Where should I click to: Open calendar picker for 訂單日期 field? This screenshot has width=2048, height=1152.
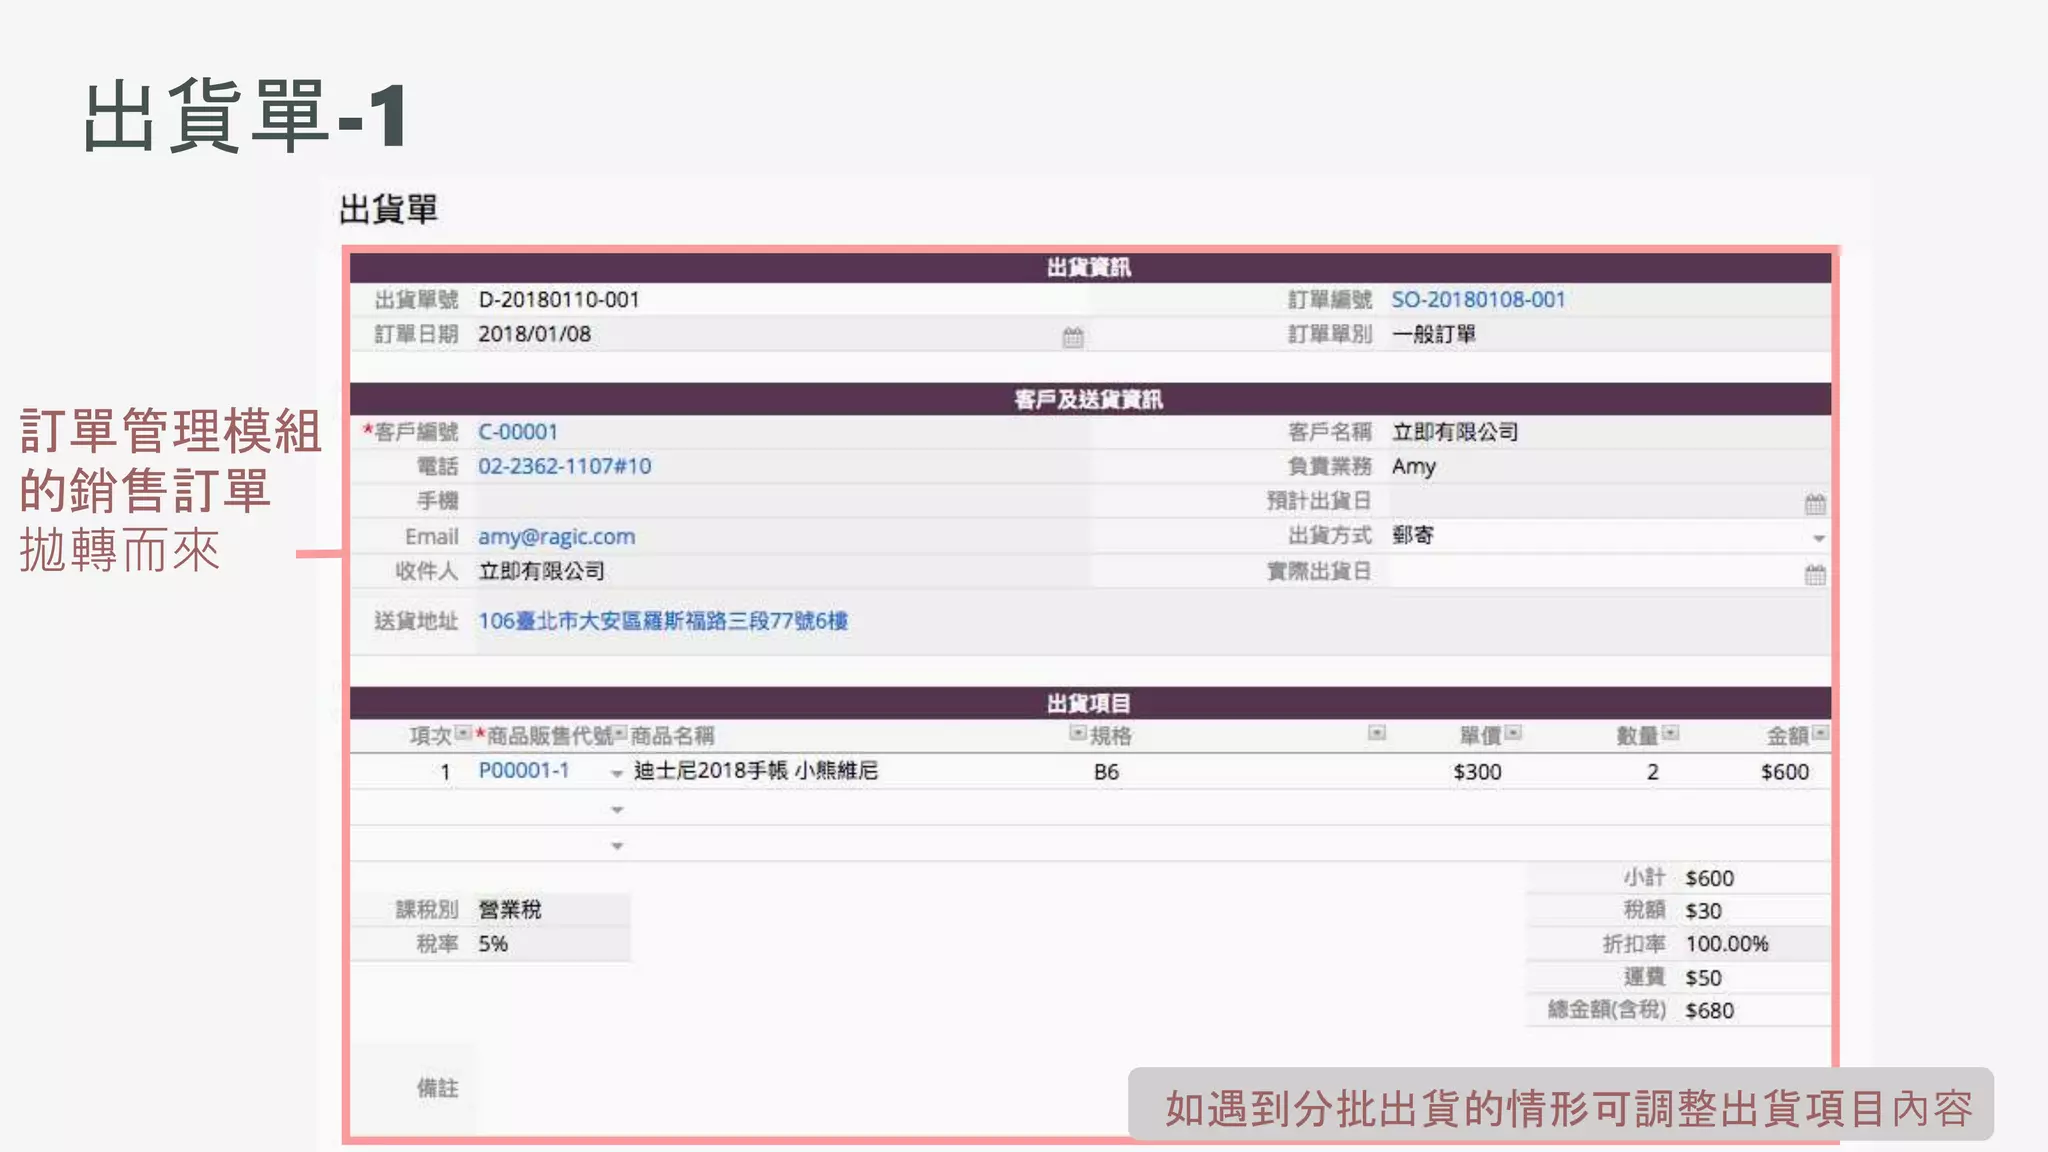tap(1073, 337)
